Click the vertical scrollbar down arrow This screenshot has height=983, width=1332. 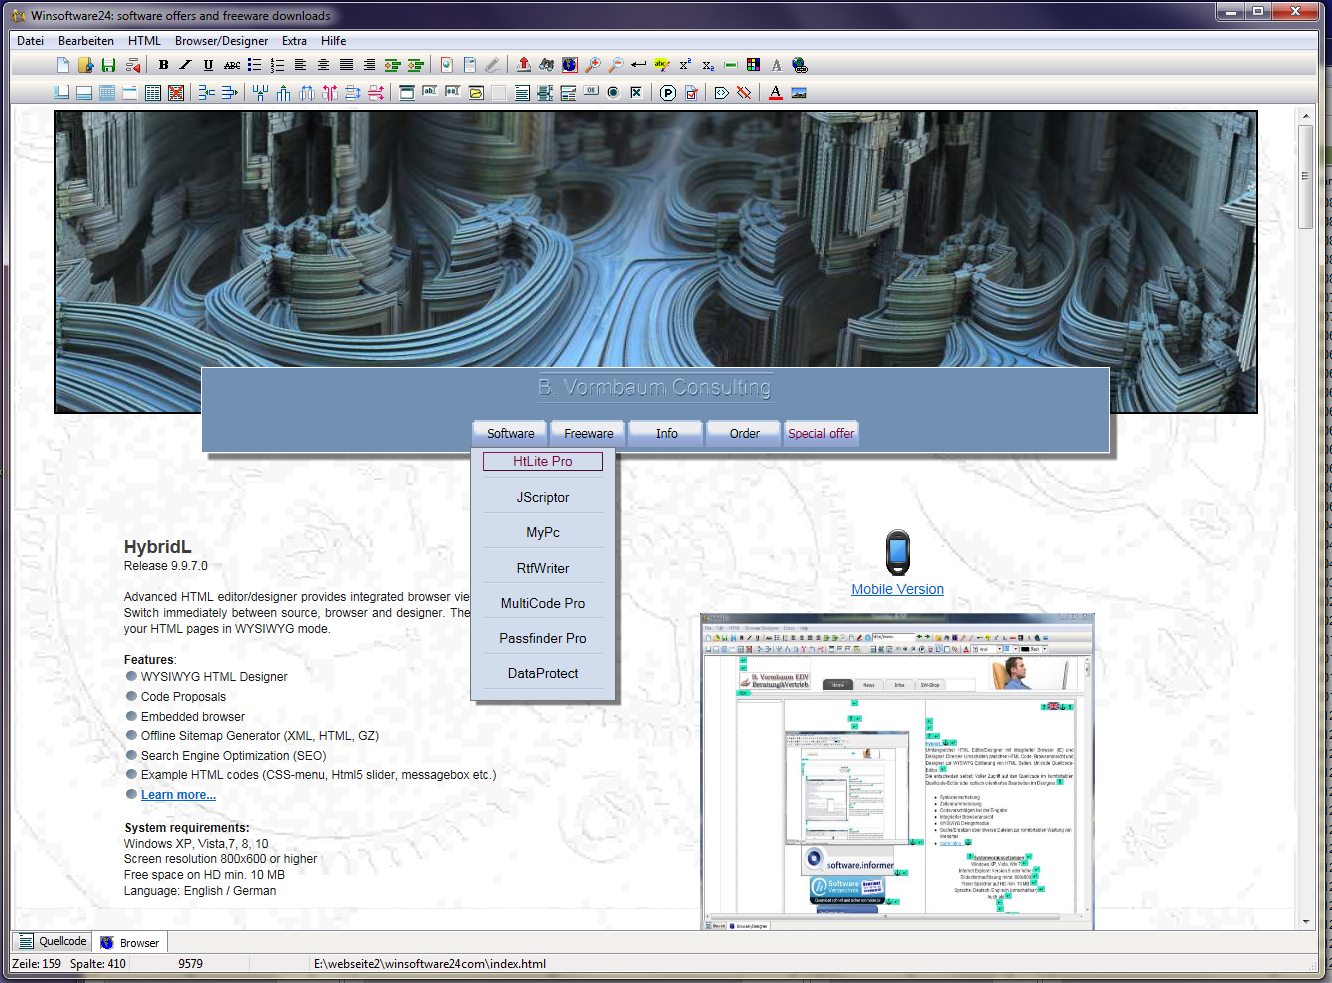pyautogui.click(x=1306, y=921)
